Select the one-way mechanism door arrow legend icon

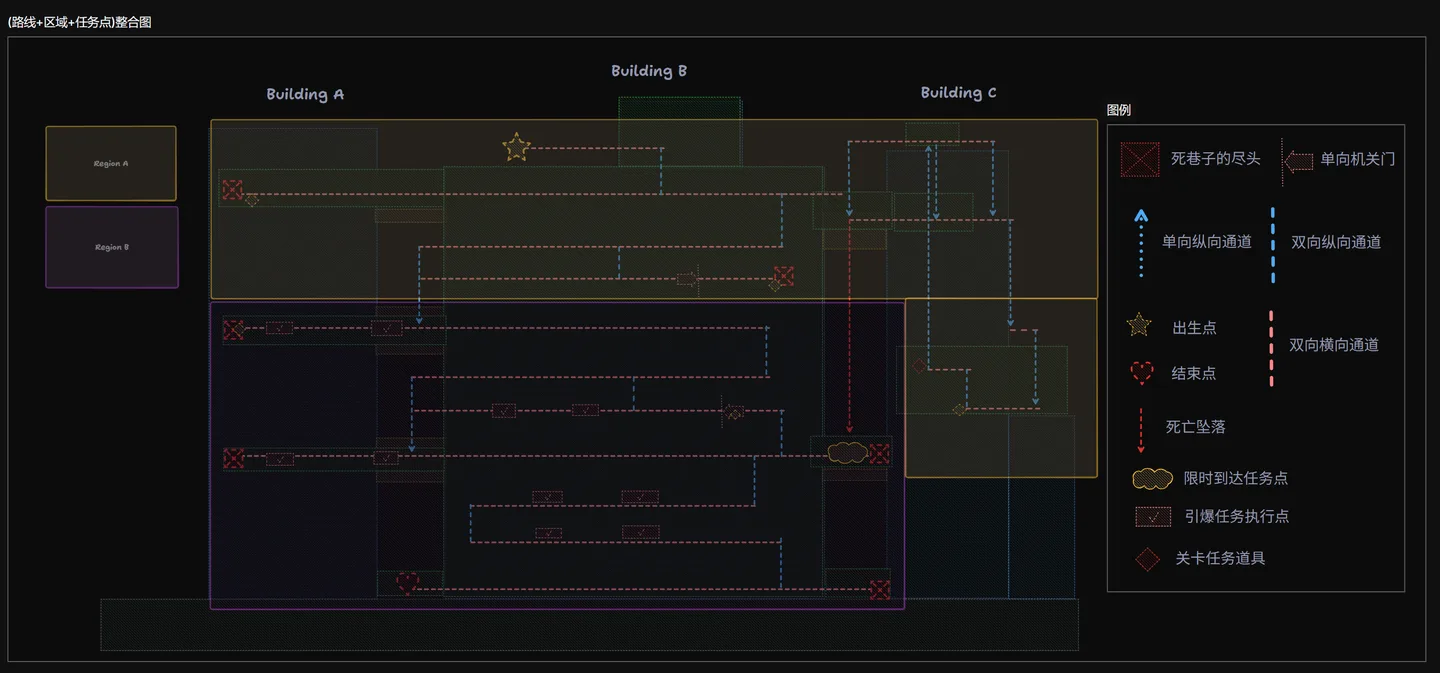tap(1298, 161)
